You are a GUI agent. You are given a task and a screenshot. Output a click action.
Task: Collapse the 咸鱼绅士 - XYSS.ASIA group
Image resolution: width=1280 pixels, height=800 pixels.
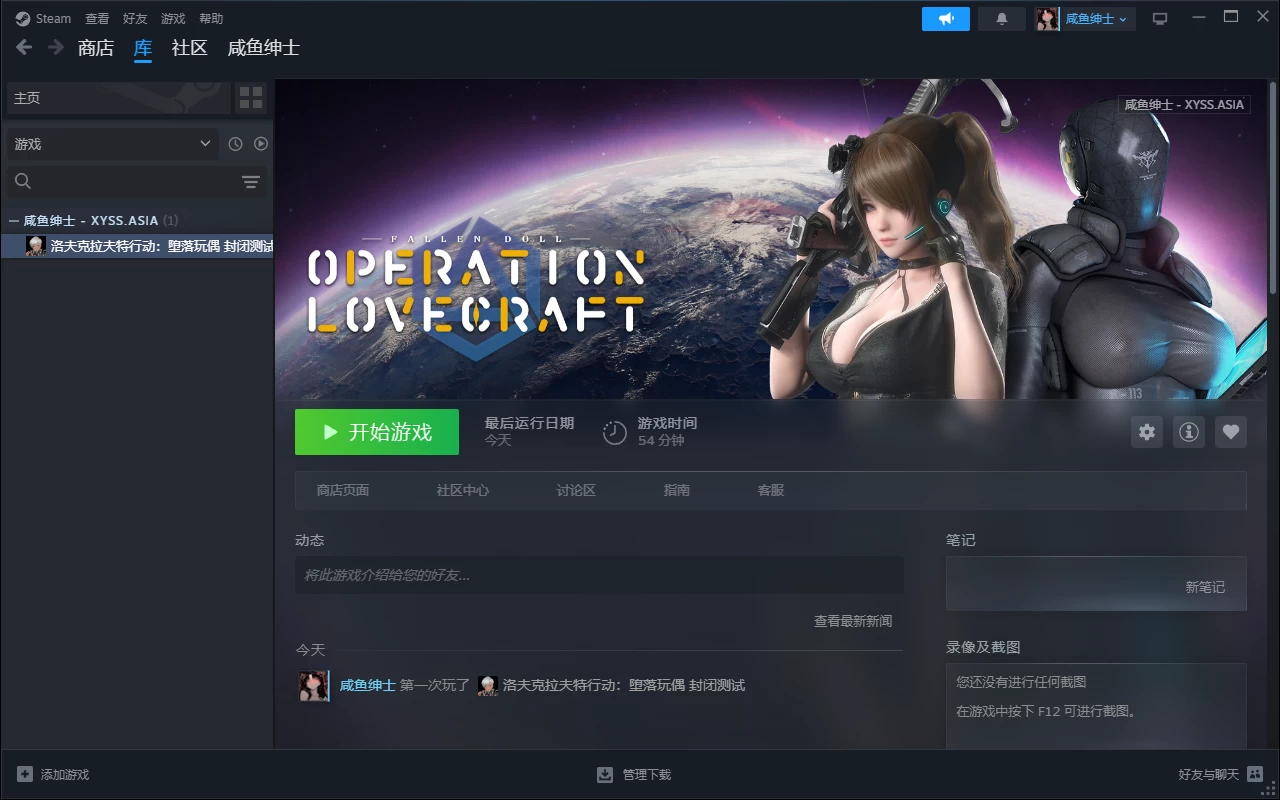click(12, 220)
